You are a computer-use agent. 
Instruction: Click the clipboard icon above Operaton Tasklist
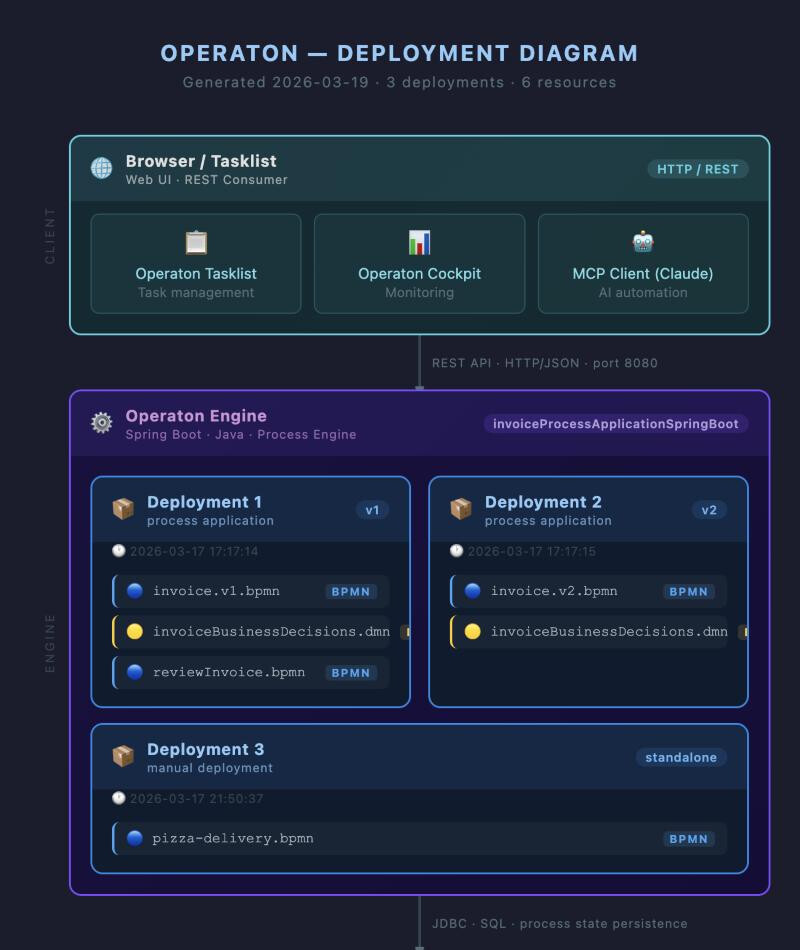click(196, 243)
